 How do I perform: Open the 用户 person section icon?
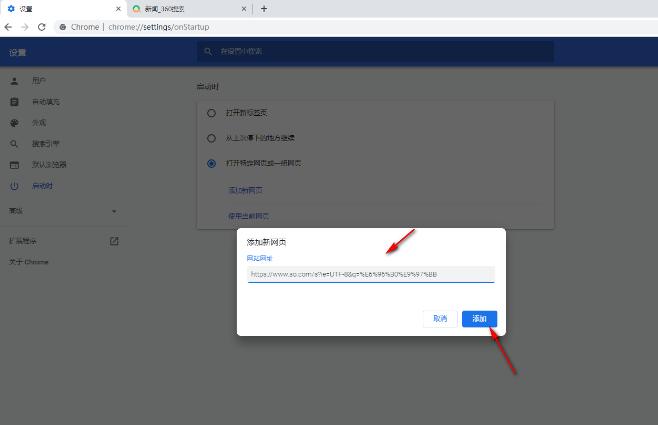(14, 81)
